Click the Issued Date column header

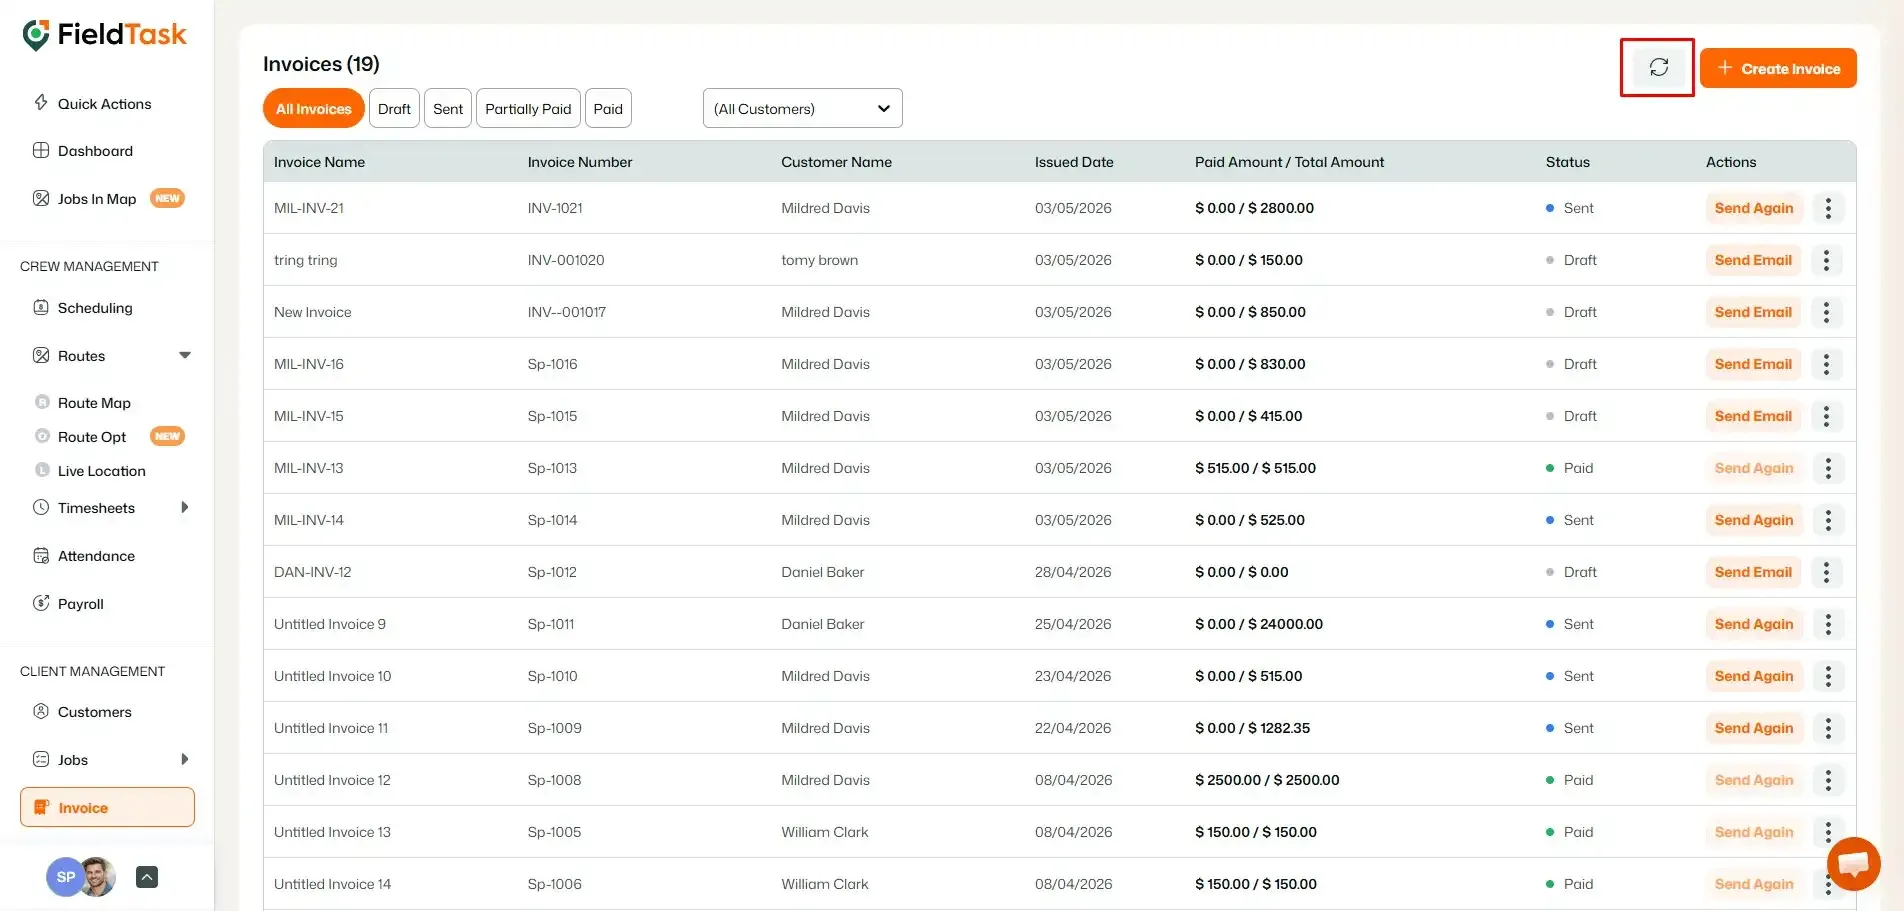pyautogui.click(x=1074, y=162)
